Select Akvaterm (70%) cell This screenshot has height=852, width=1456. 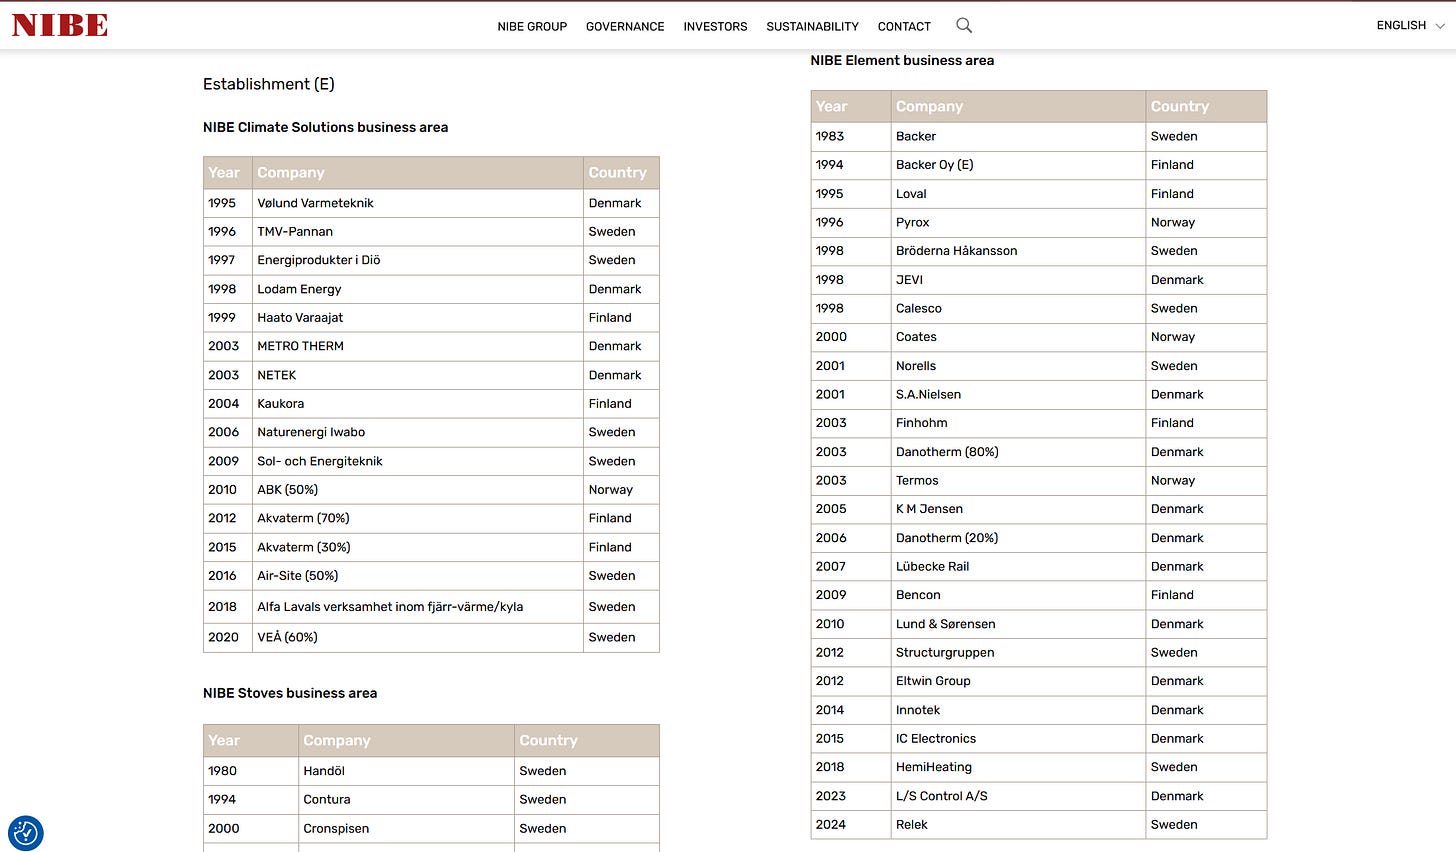coord(417,518)
